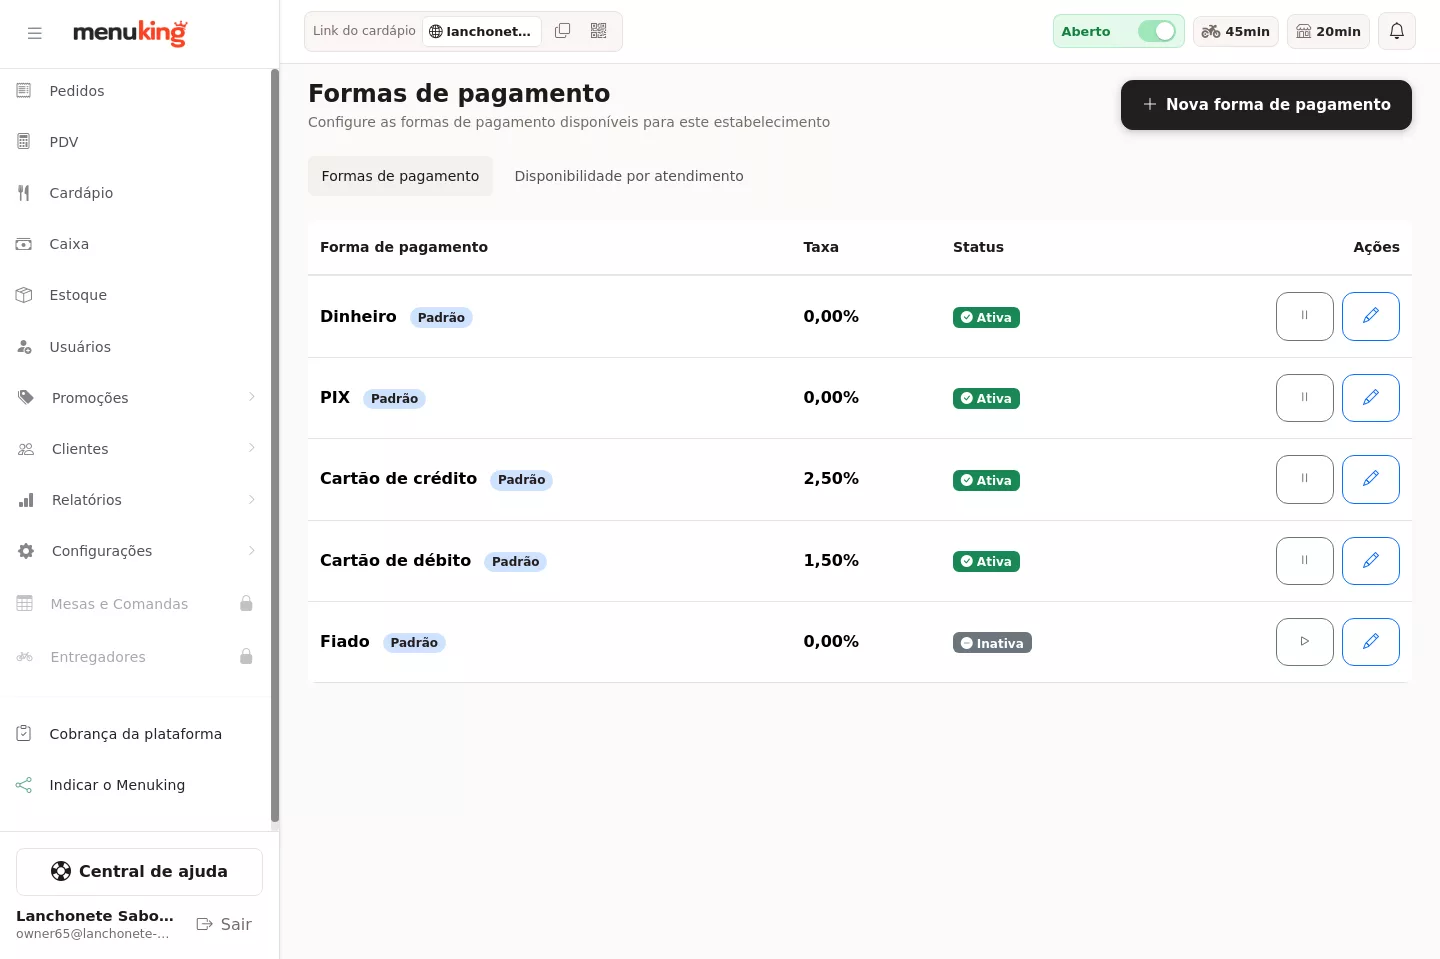Screen dimensions: 1440x959
Task: Open the QR code icon for menu link
Action: click(599, 31)
